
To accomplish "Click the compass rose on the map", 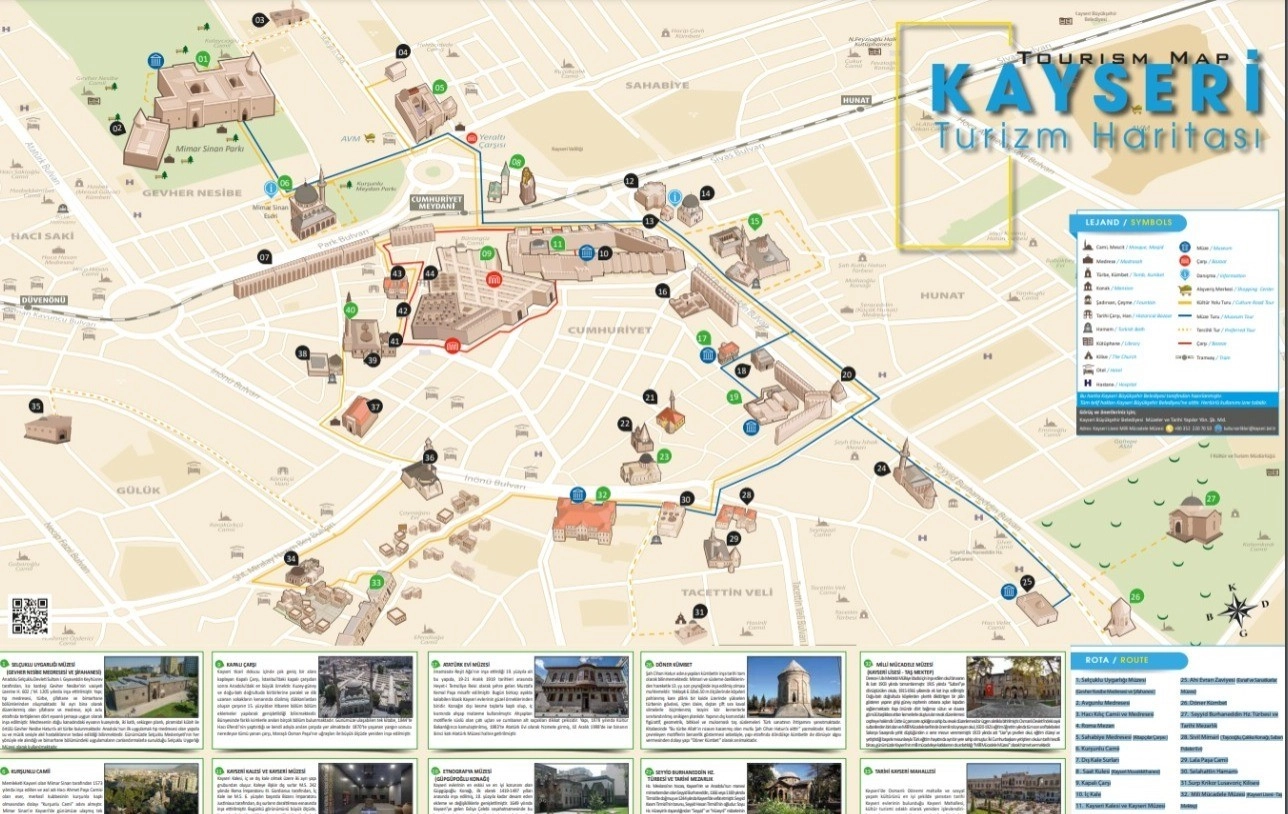I will (x=1237, y=609).
